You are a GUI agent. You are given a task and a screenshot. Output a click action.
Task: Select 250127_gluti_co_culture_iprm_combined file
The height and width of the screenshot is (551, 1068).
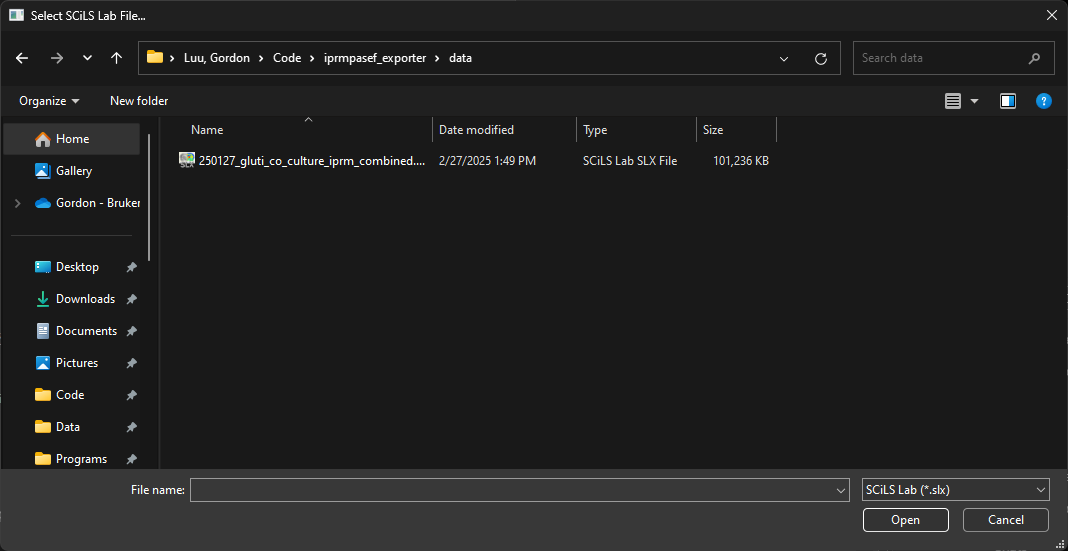(x=313, y=161)
